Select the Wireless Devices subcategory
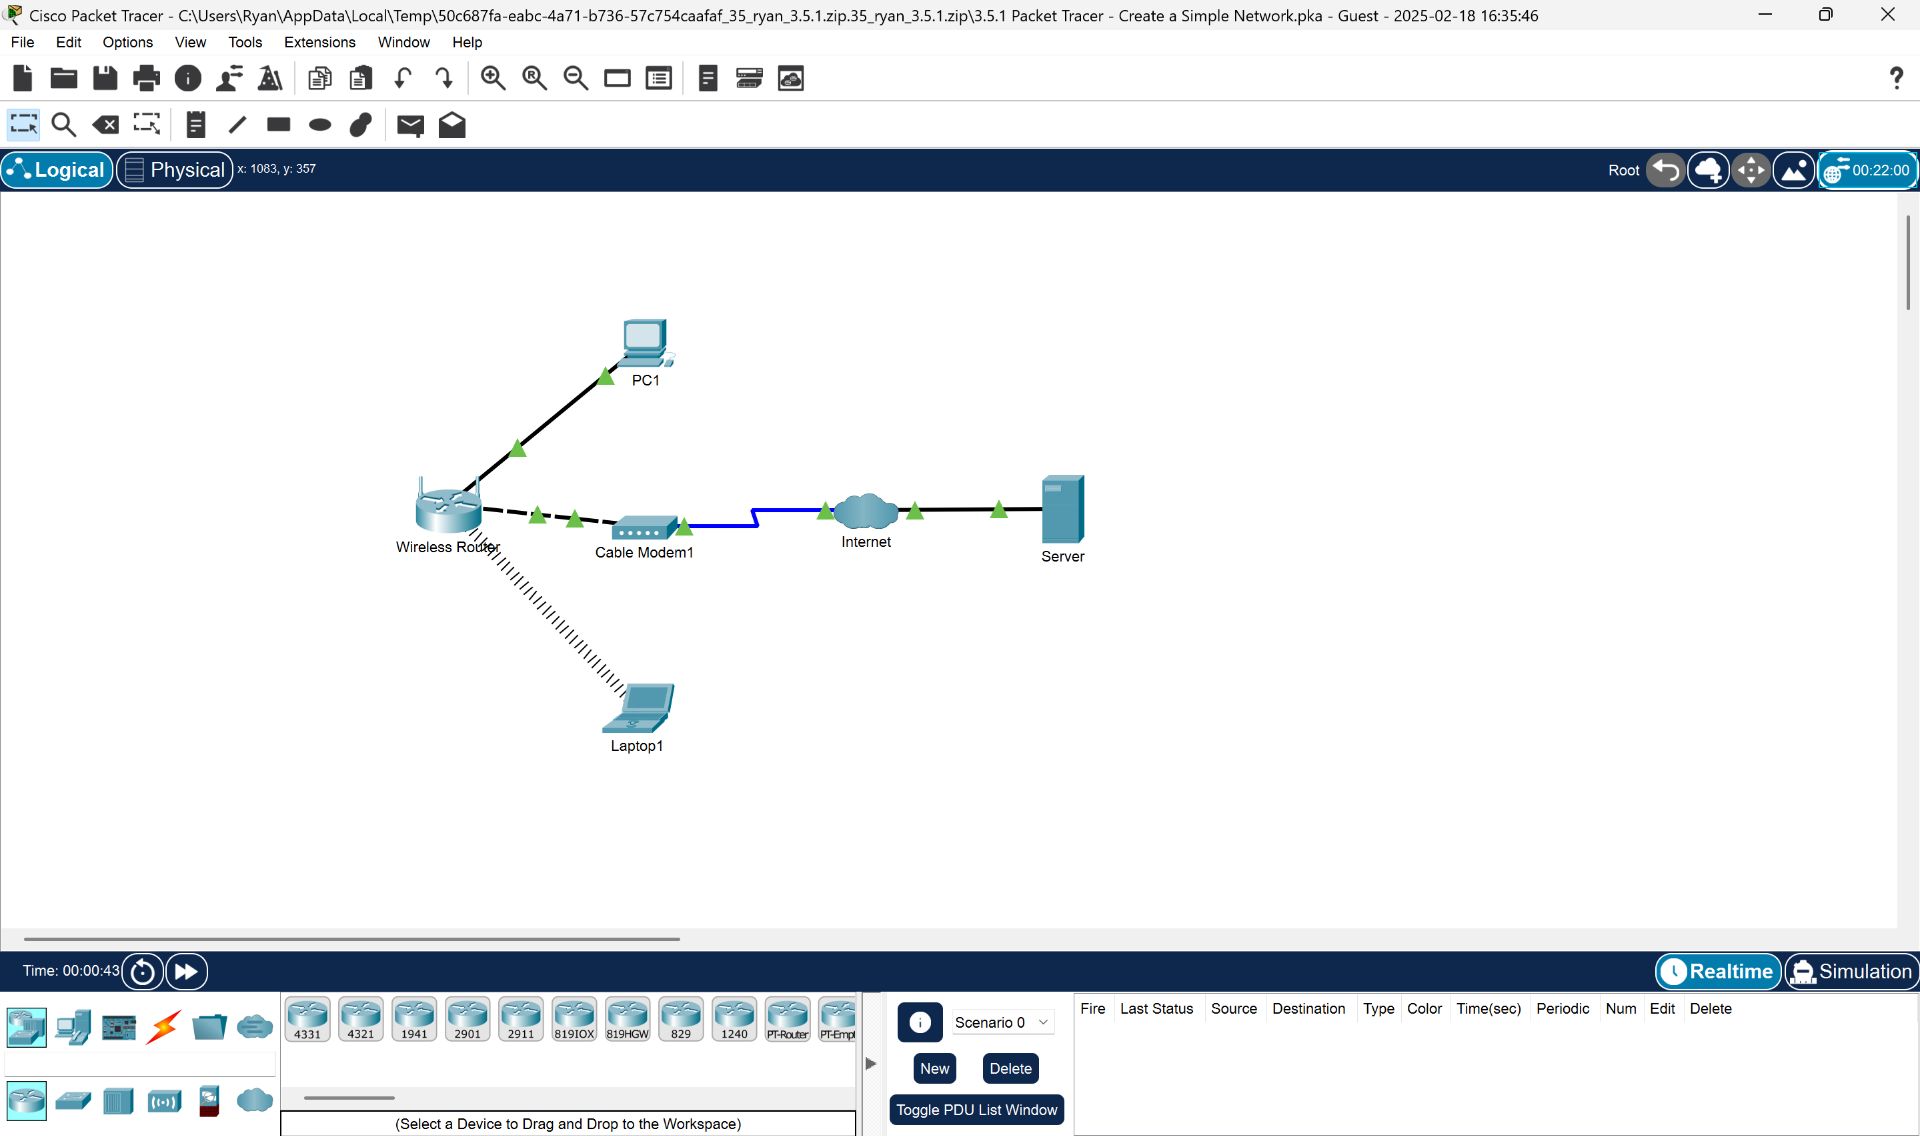Image resolution: width=1920 pixels, height=1136 pixels. (x=164, y=1102)
